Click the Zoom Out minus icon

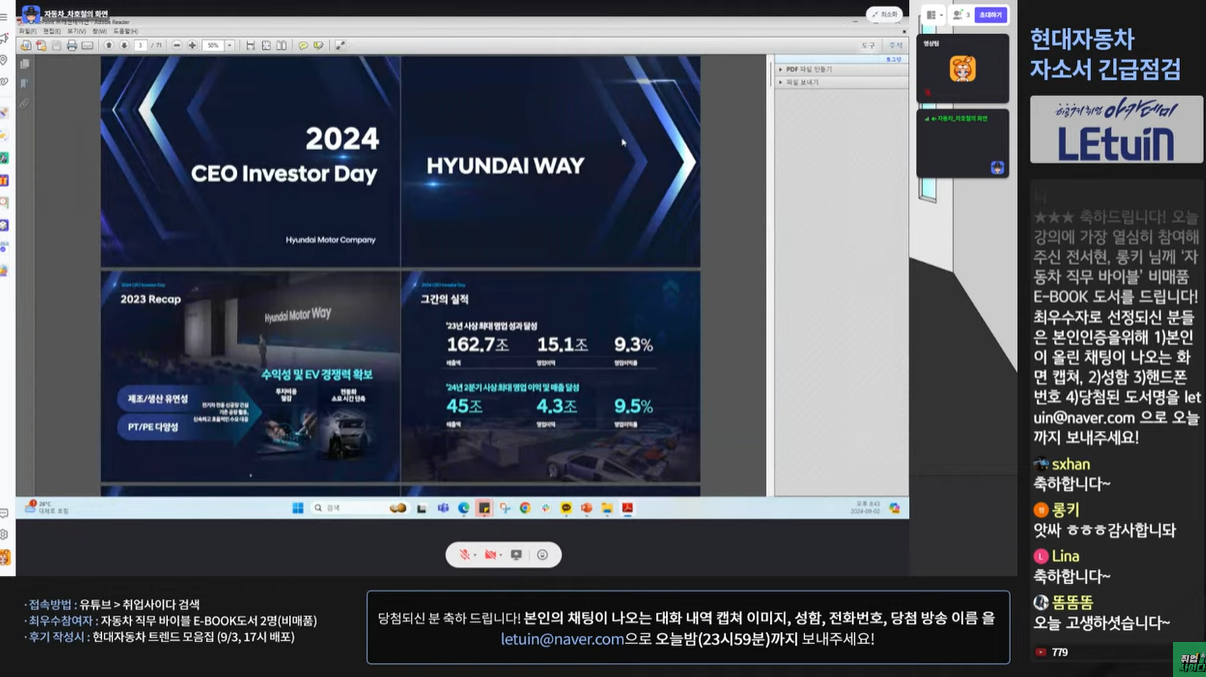pyautogui.click(x=177, y=46)
